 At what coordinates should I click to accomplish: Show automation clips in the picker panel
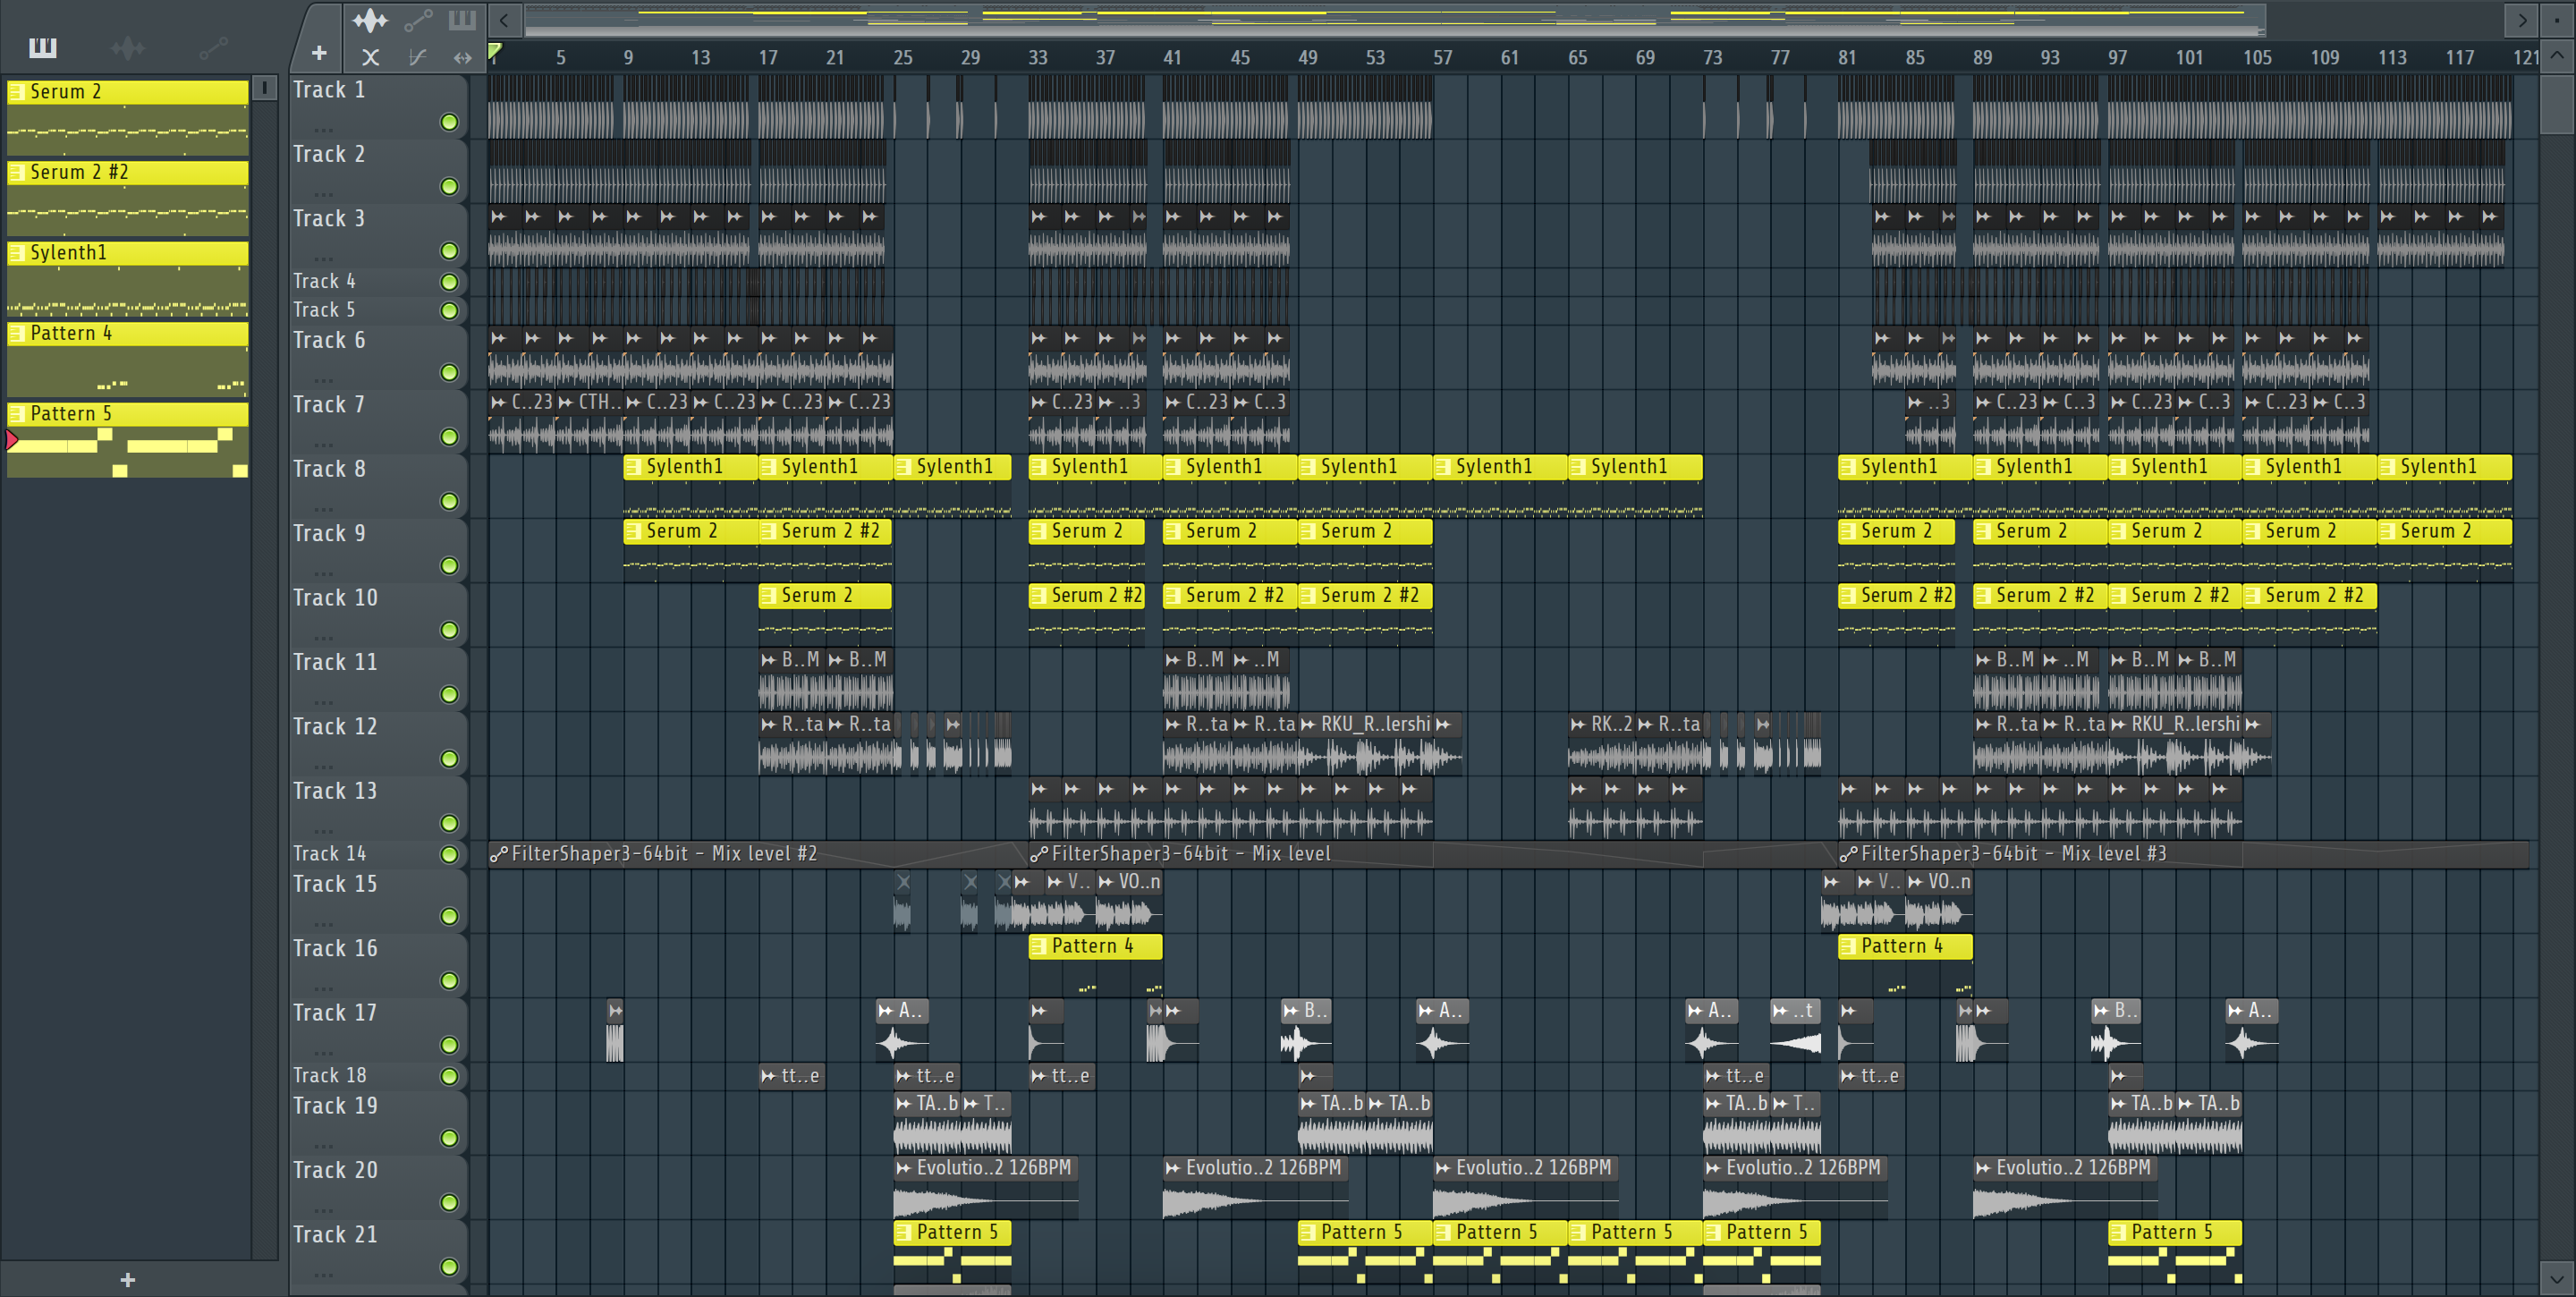click(x=213, y=47)
